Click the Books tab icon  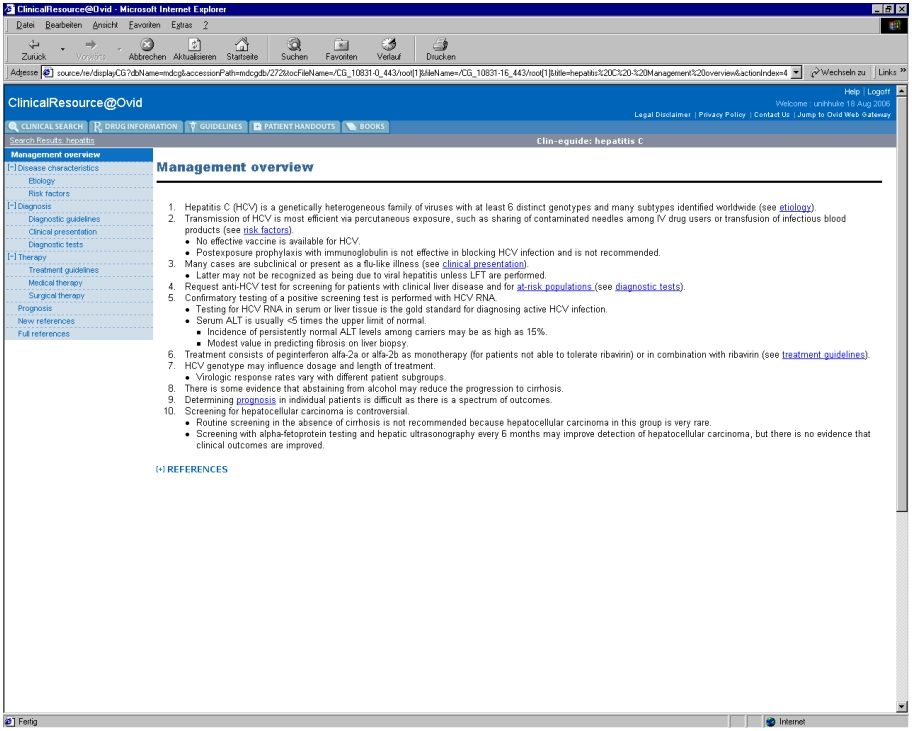tap(350, 127)
